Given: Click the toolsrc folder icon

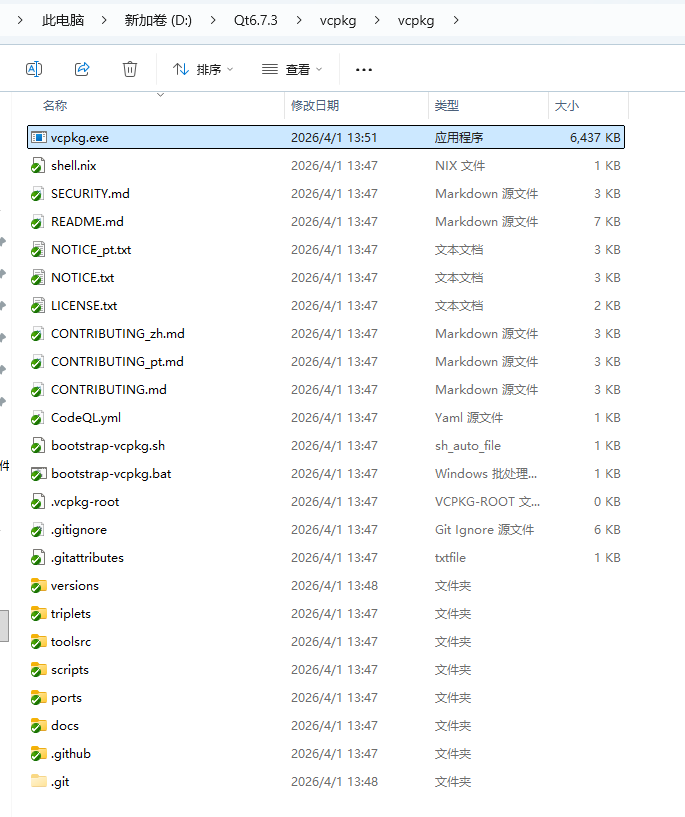Looking at the screenshot, I should click(x=38, y=642).
